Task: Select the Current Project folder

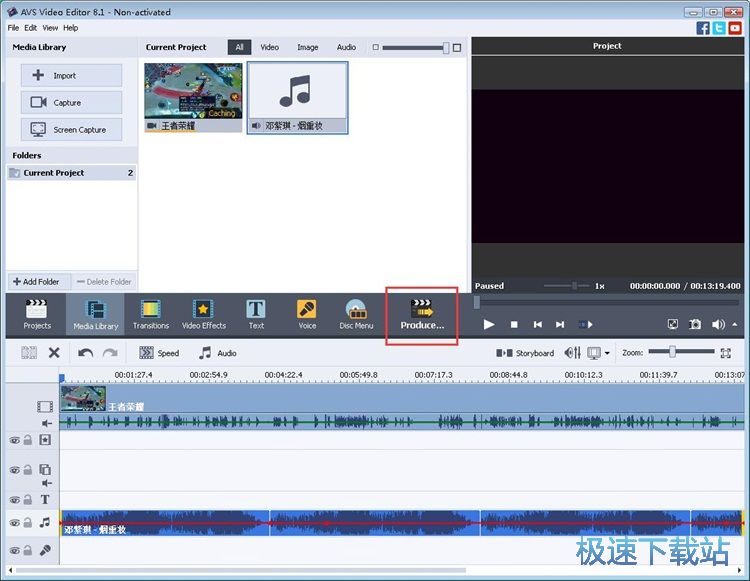Action: tap(72, 173)
